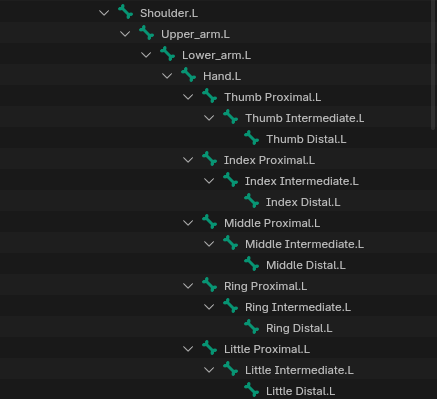The width and height of the screenshot is (437, 399).
Task: Click the Little Proximal.L bone icon
Action: pyautogui.click(x=209, y=348)
